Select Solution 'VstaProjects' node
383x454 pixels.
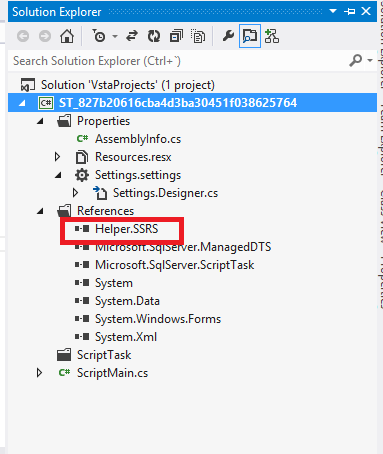point(128,85)
